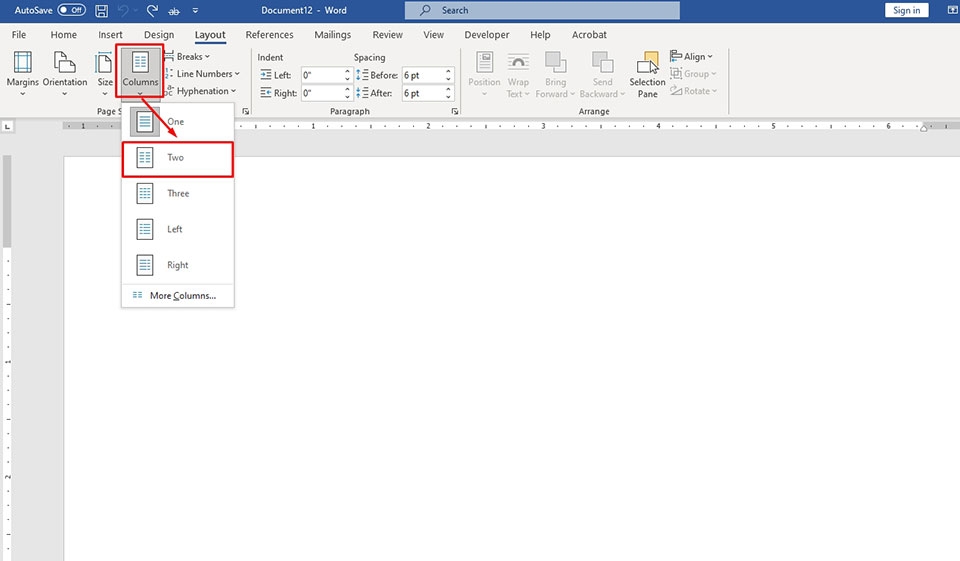Switch to the References tab
Screen dimensions: 960x561
(269, 35)
